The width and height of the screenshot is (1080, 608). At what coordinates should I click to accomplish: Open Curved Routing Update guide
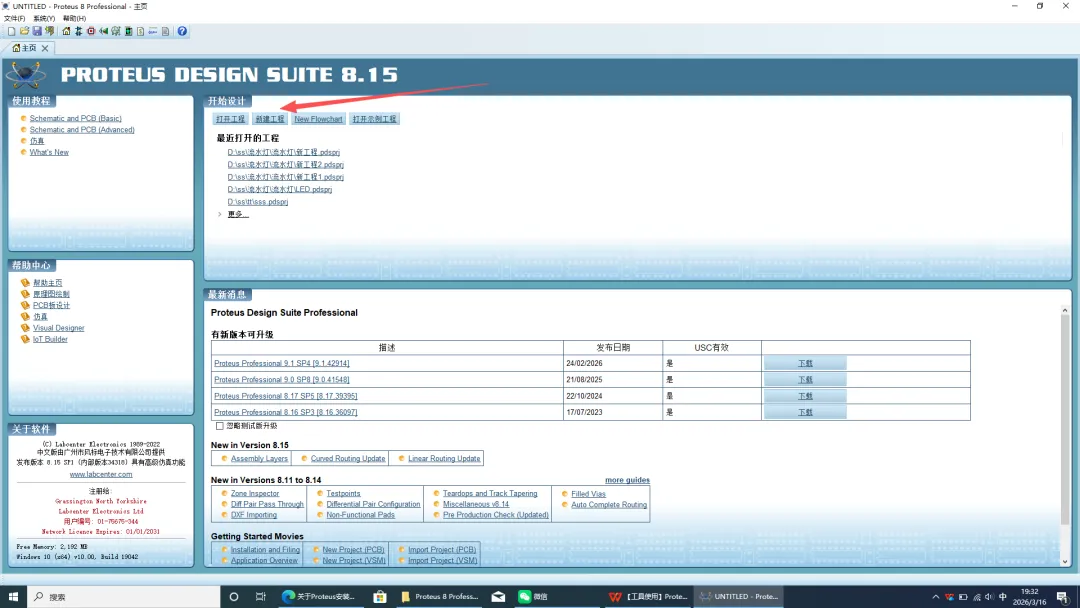point(348,459)
